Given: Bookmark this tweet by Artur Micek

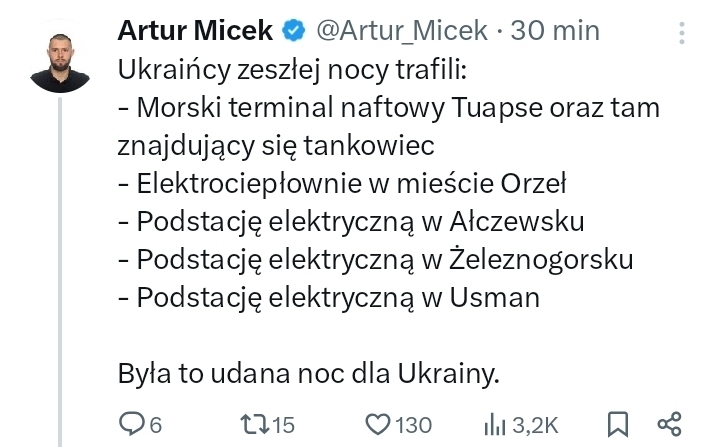Looking at the screenshot, I should (x=619, y=424).
